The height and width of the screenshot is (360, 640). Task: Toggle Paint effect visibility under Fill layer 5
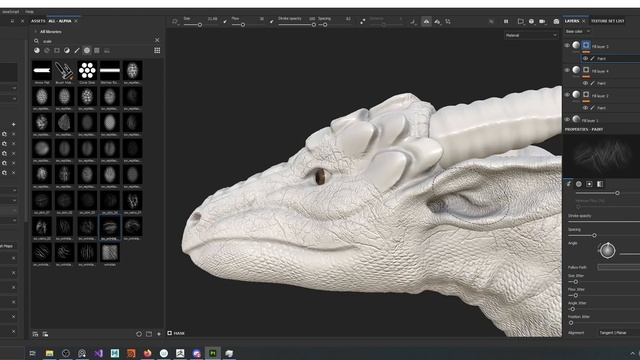pos(585,58)
